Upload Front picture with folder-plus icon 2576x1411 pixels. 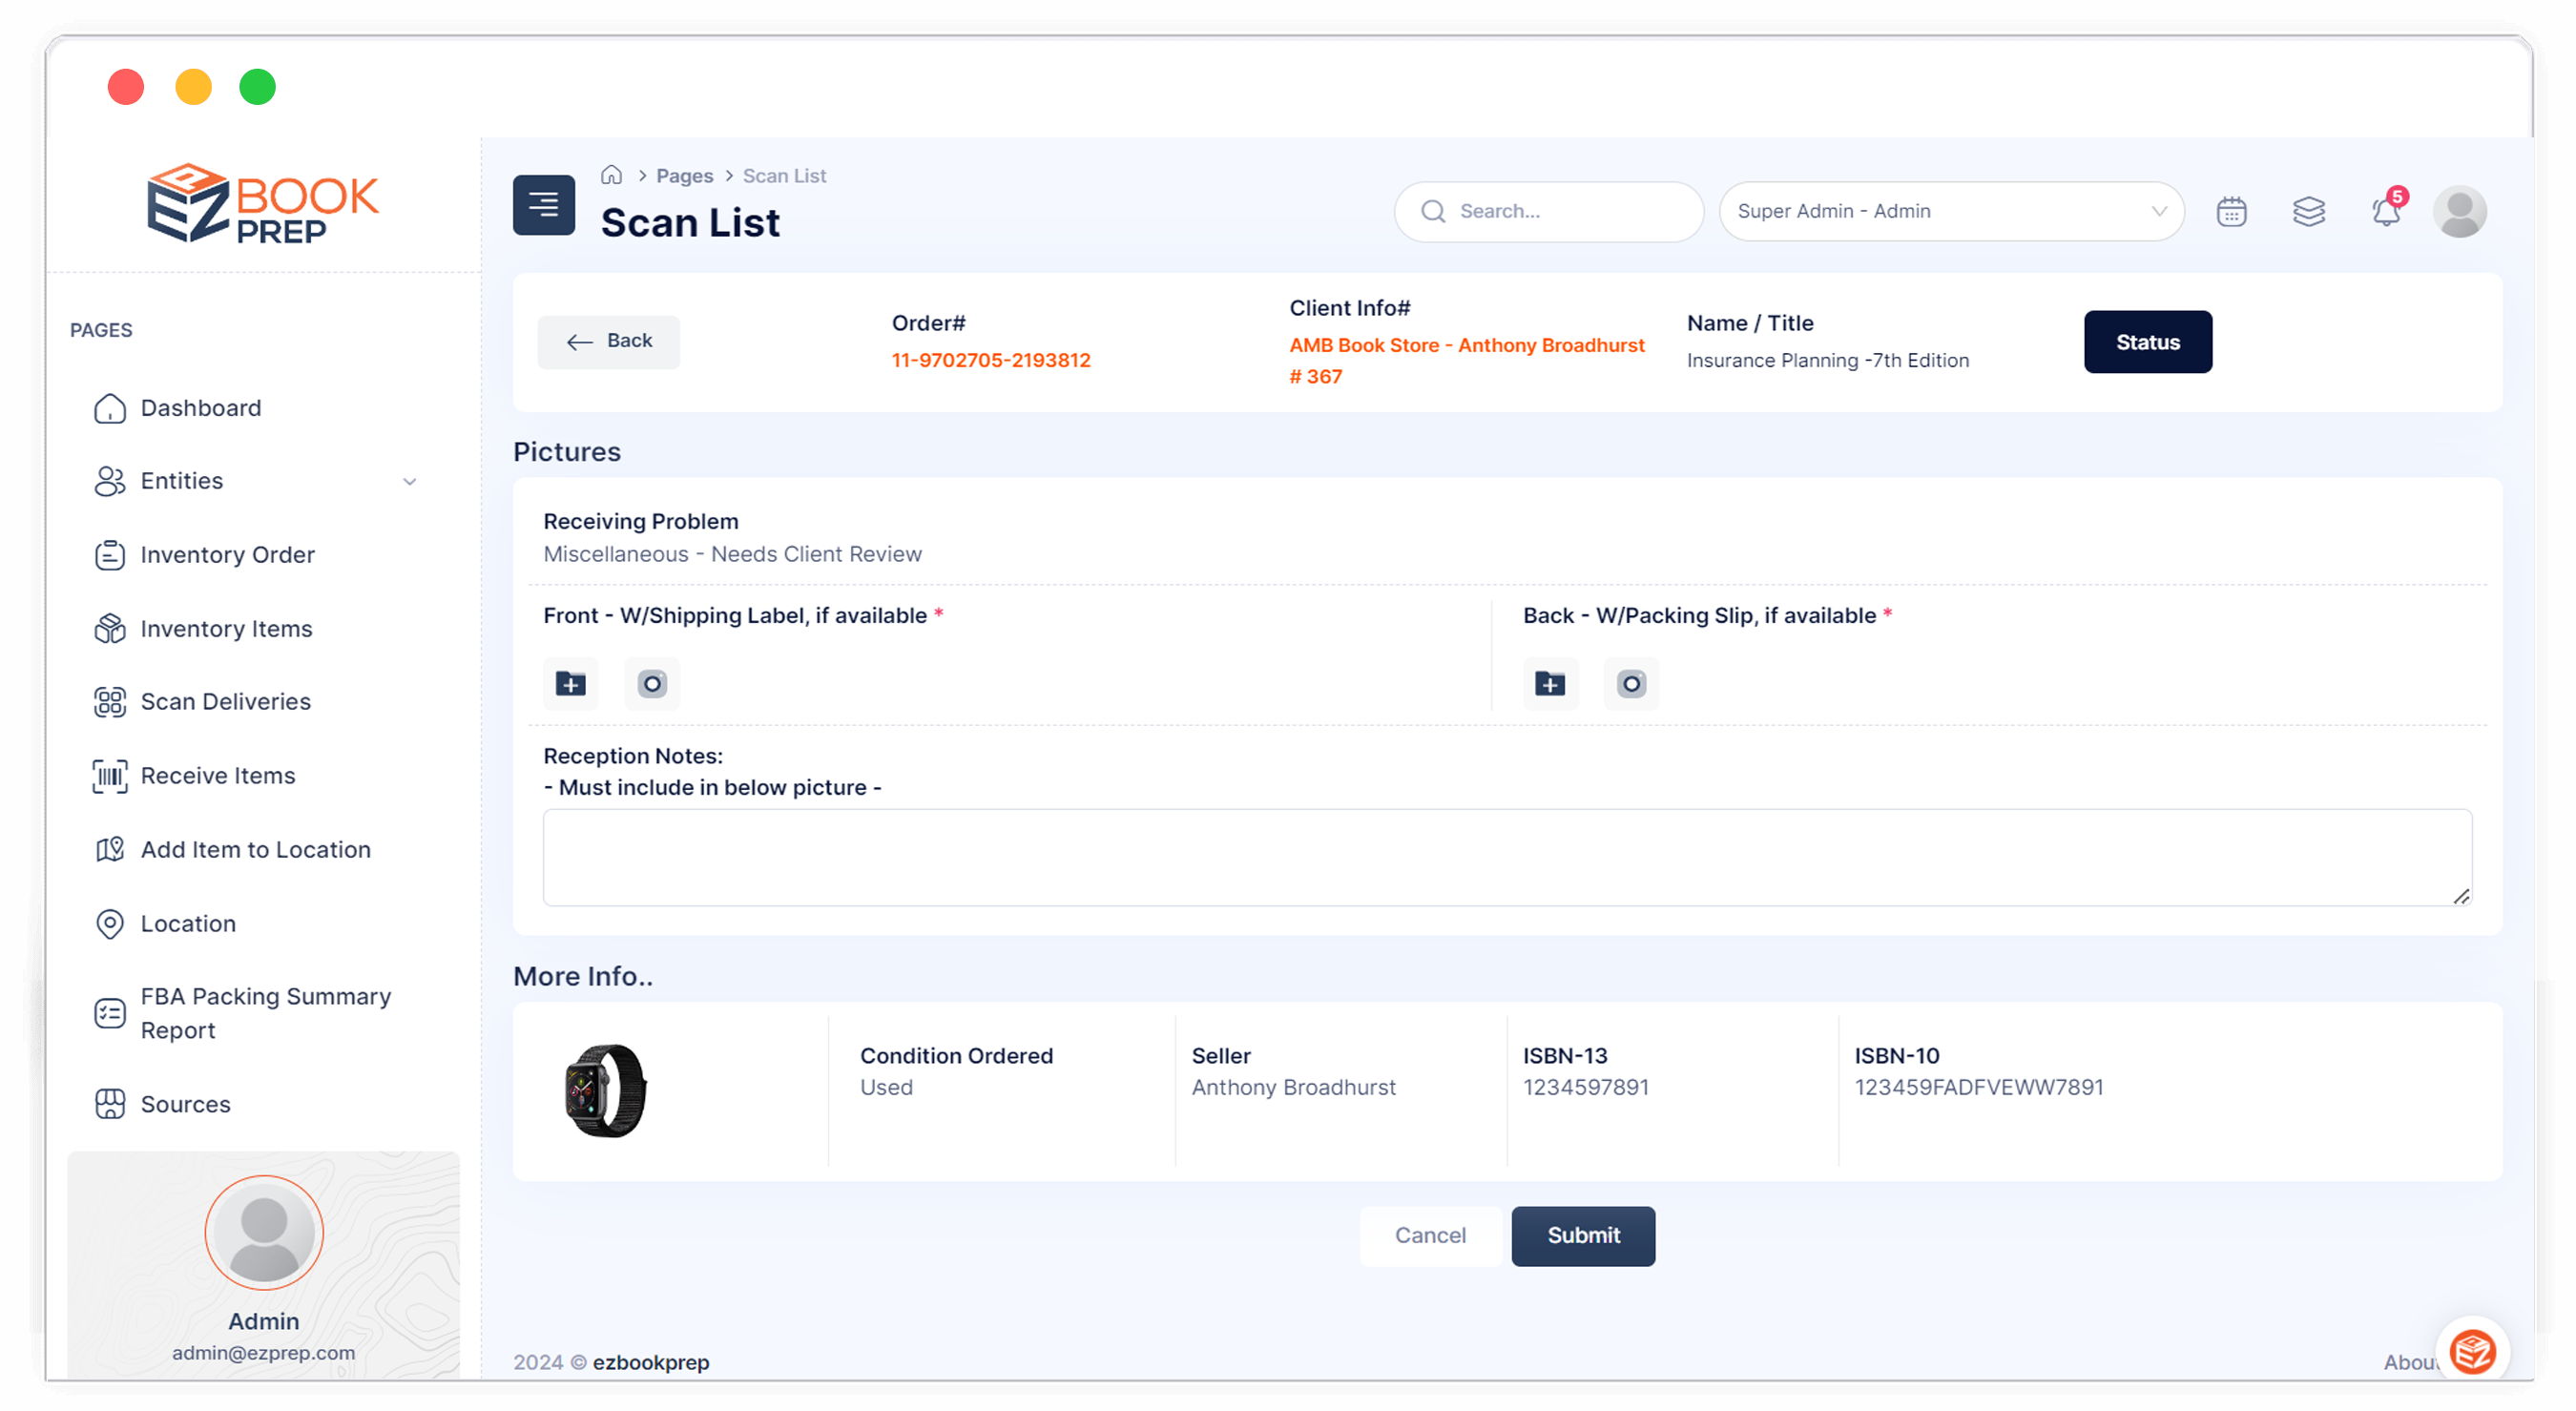coord(571,684)
